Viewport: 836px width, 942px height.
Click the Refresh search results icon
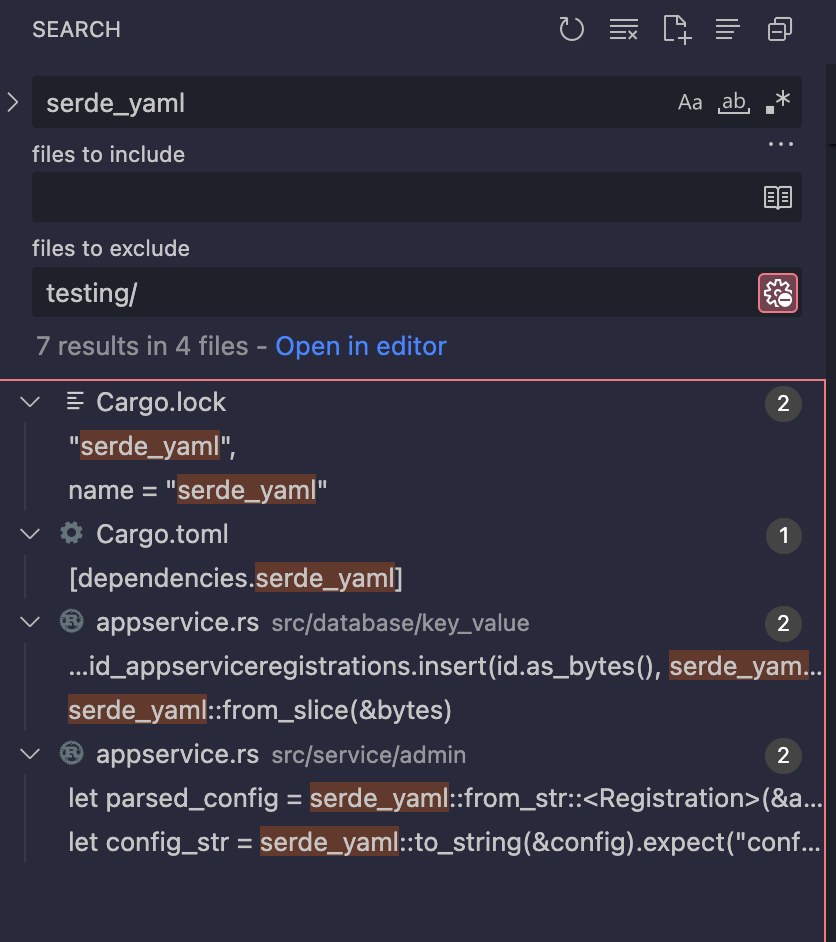[x=571, y=30]
